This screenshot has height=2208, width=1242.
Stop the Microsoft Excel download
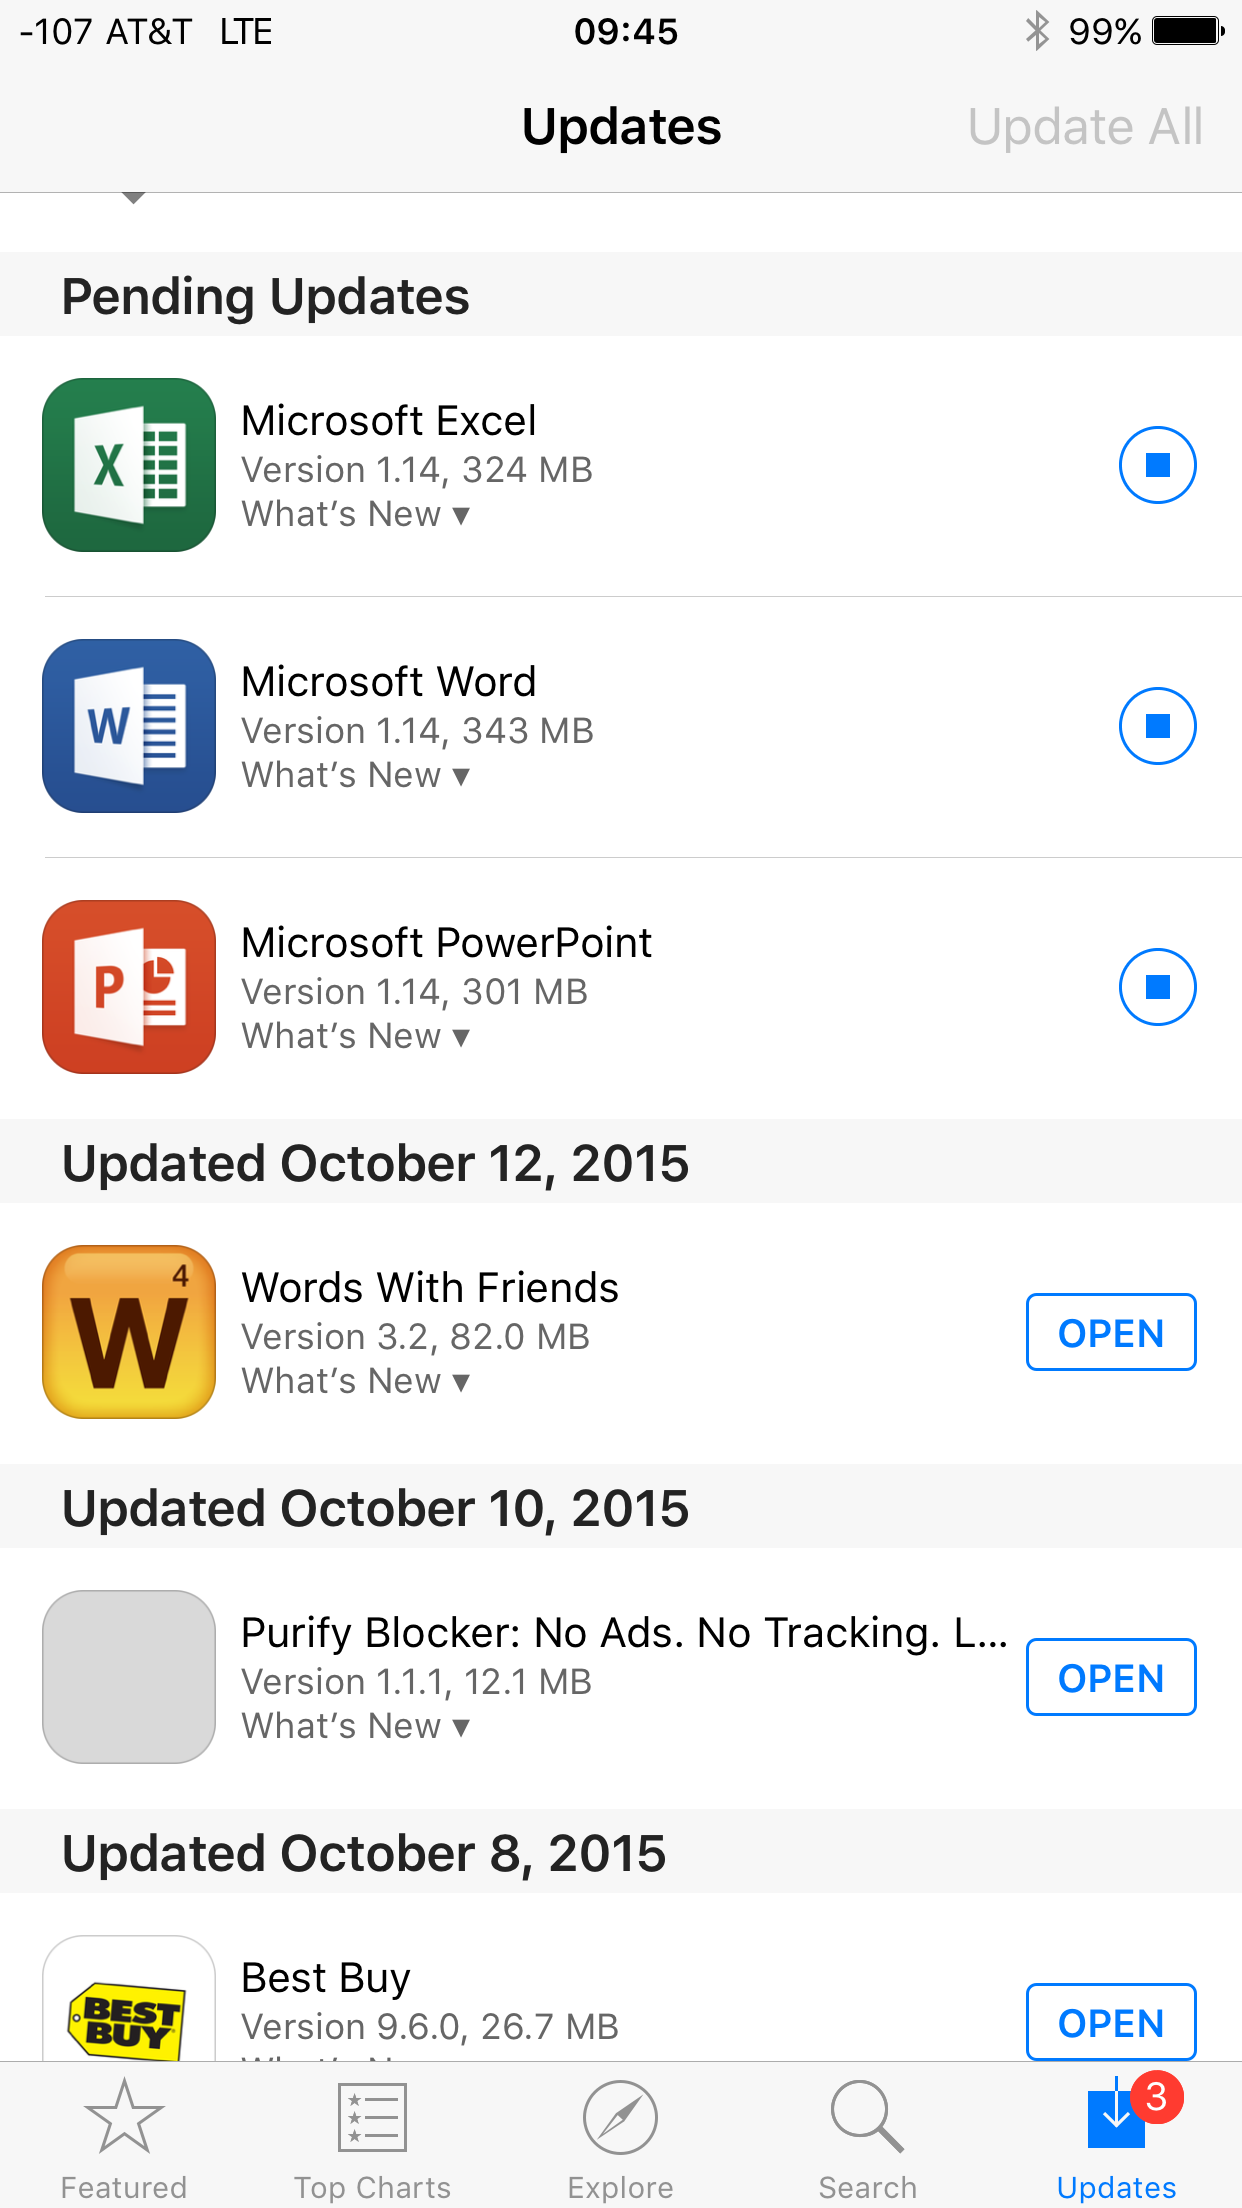coord(1157,465)
